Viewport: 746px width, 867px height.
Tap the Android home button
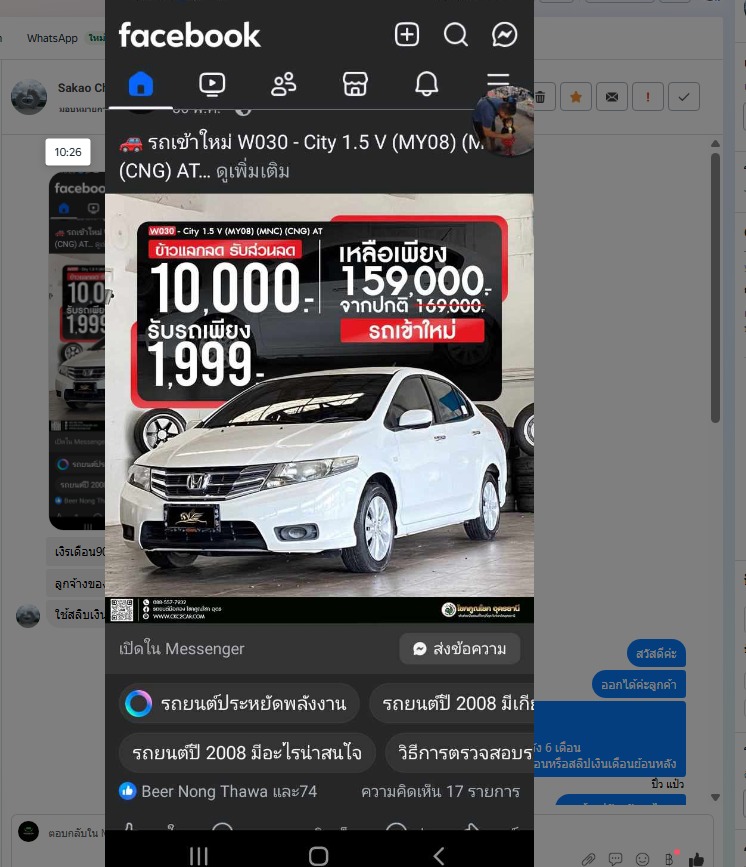[x=318, y=856]
